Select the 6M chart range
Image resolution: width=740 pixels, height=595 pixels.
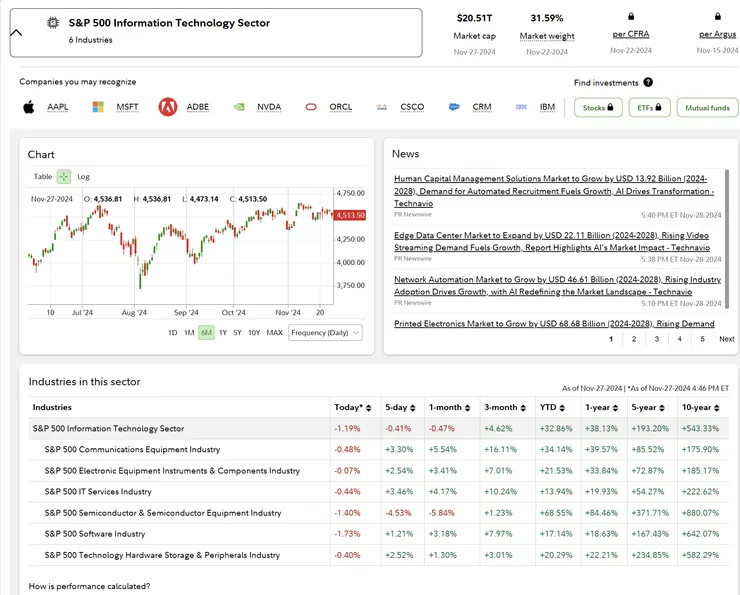pyautogui.click(x=206, y=333)
